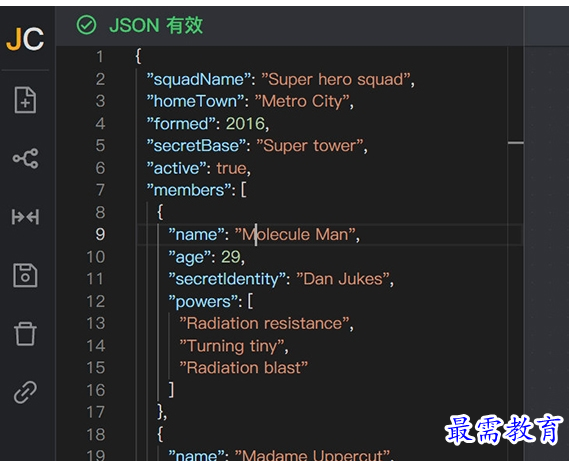Save with the floppy disk icon
This screenshot has width=569, height=461.
[x=25, y=276]
